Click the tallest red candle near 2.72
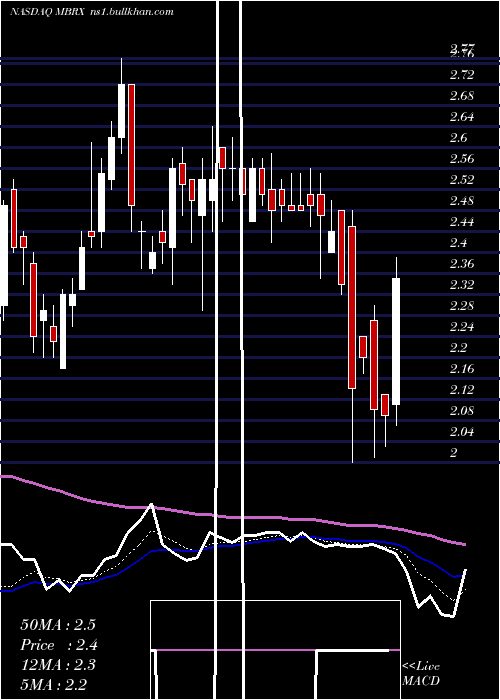The width and height of the screenshot is (500, 700). tap(131, 145)
